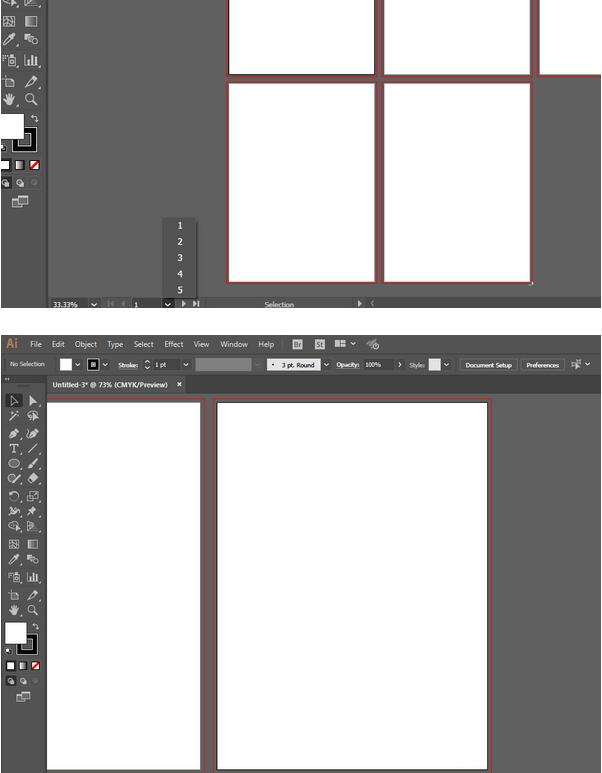Swap fill and stroke in Untitled-3 toolbar
The height and width of the screenshot is (773, 602).
[35, 627]
